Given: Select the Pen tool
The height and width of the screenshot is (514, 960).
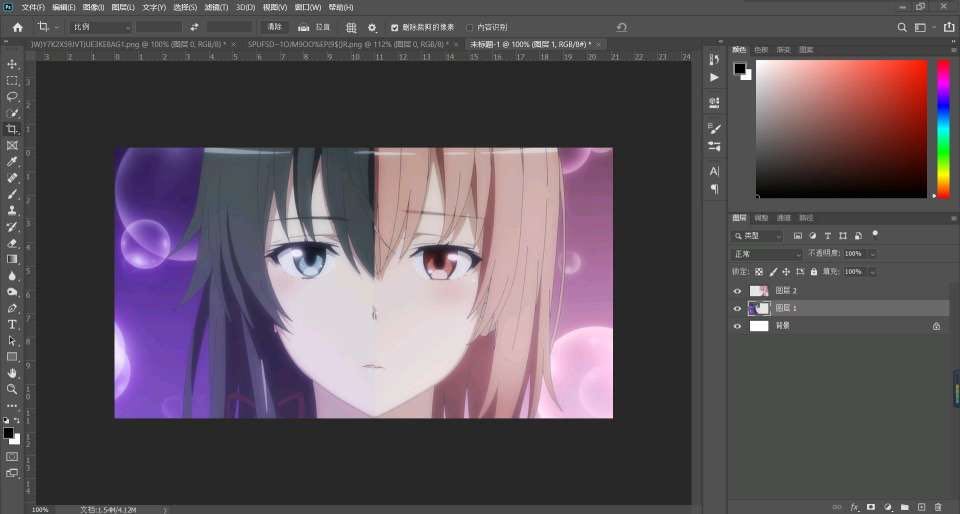Looking at the screenshot, I should pos(12,308).
